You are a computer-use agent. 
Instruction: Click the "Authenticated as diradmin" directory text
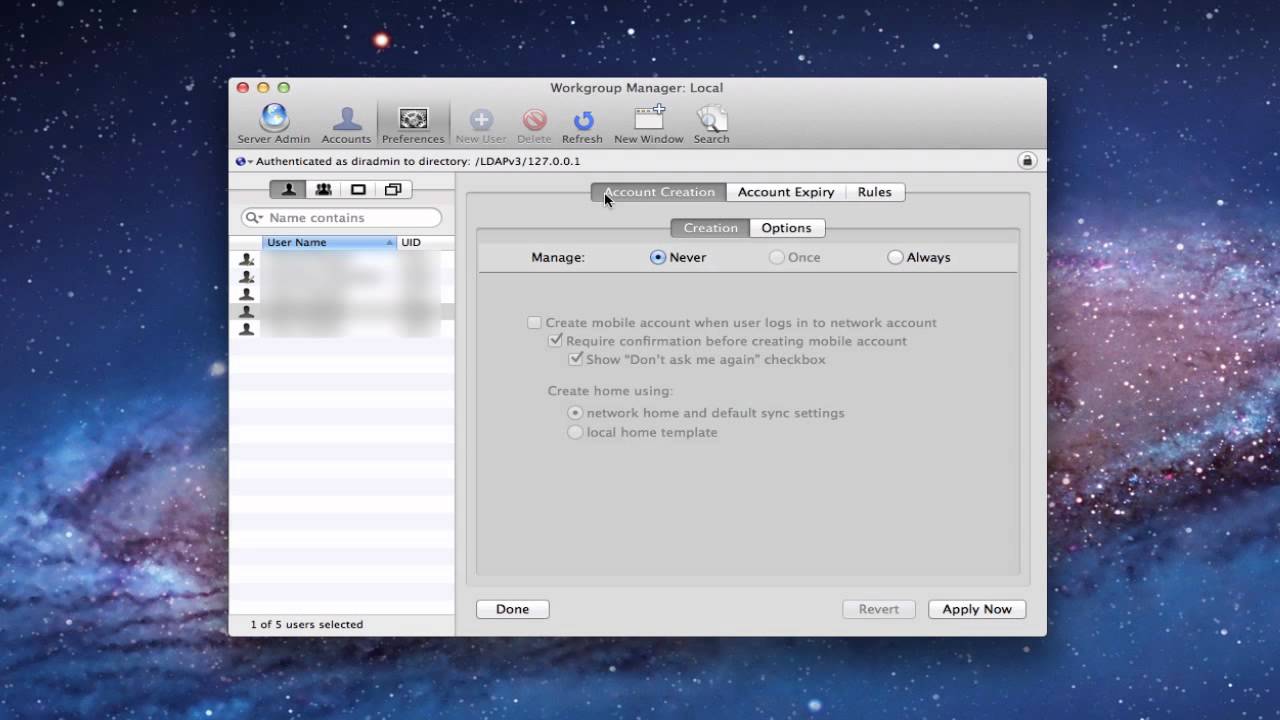(418, 161)
